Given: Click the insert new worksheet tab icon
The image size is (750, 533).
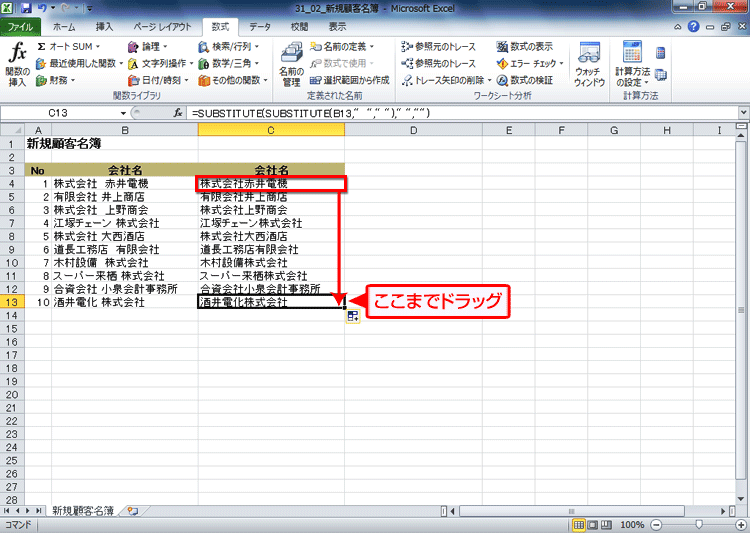Looking at the screenshot, I should [133, 511].
